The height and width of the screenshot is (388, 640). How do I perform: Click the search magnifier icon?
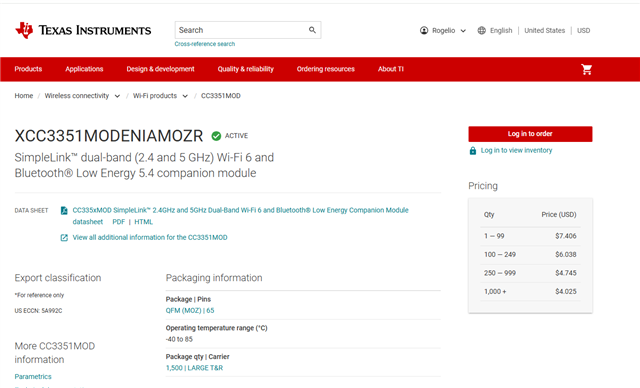(x=312, y=30)
